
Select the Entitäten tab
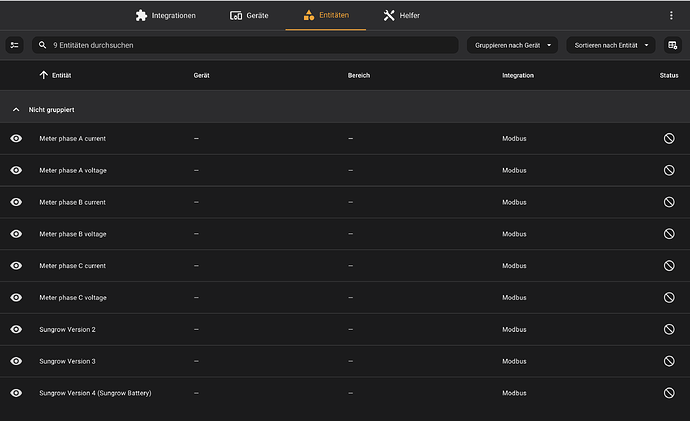click(x=326, y=15)
